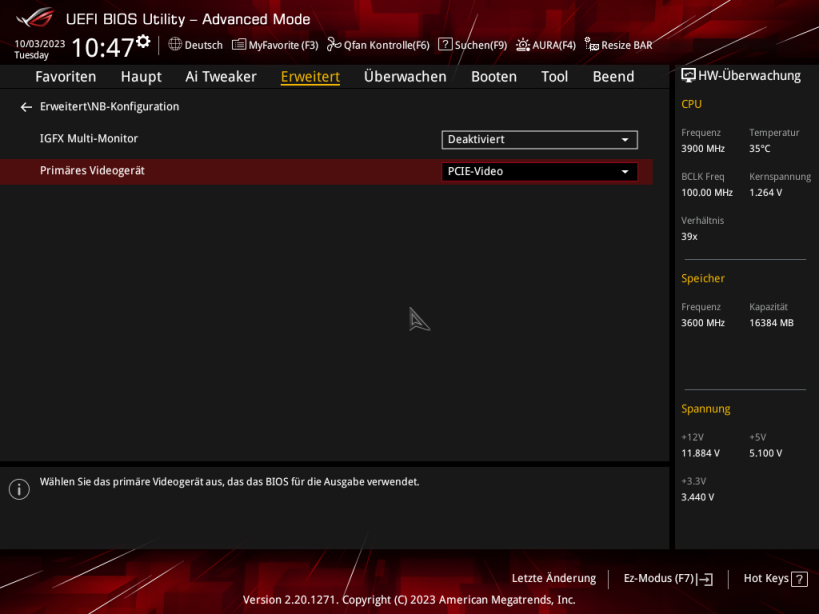Open the Booten menu
This screenshot has width=819, height=614.
tap(493, 76)
